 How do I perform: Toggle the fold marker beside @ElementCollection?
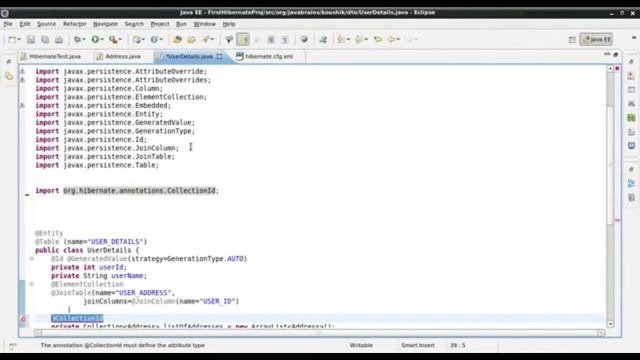point(31,284)
